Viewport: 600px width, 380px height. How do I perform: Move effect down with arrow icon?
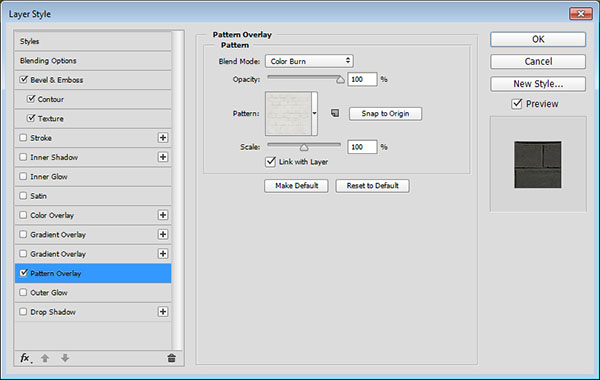point(65,358)
